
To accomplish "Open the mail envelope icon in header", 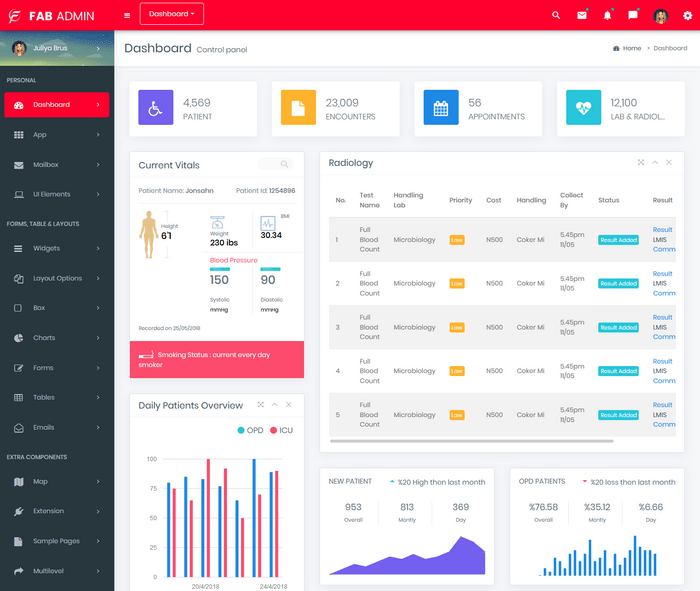I will [x=582, y=15].
